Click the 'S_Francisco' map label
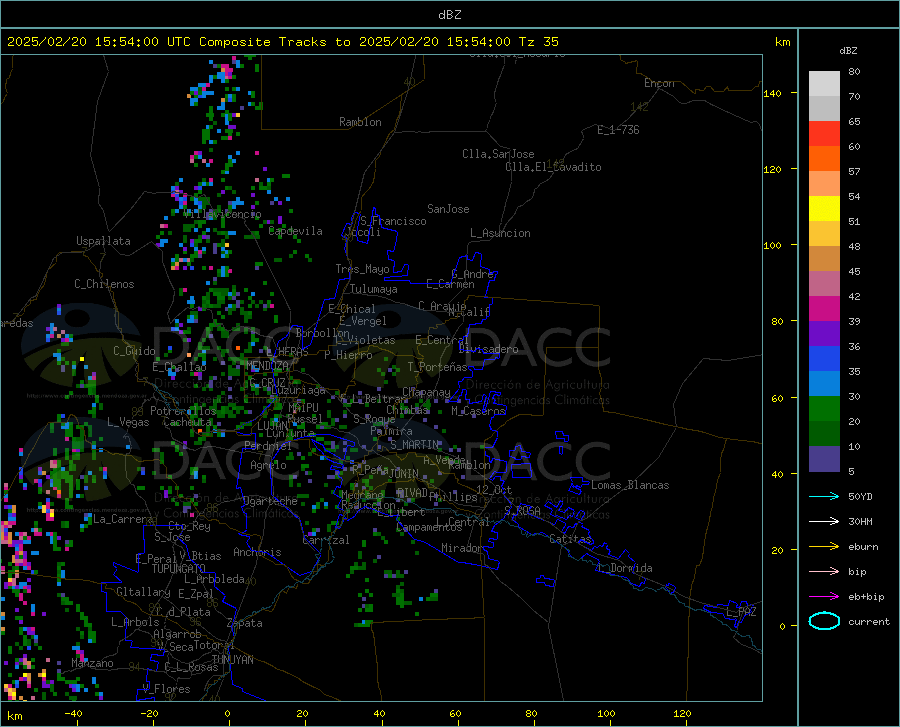 (x=393, y=221)
